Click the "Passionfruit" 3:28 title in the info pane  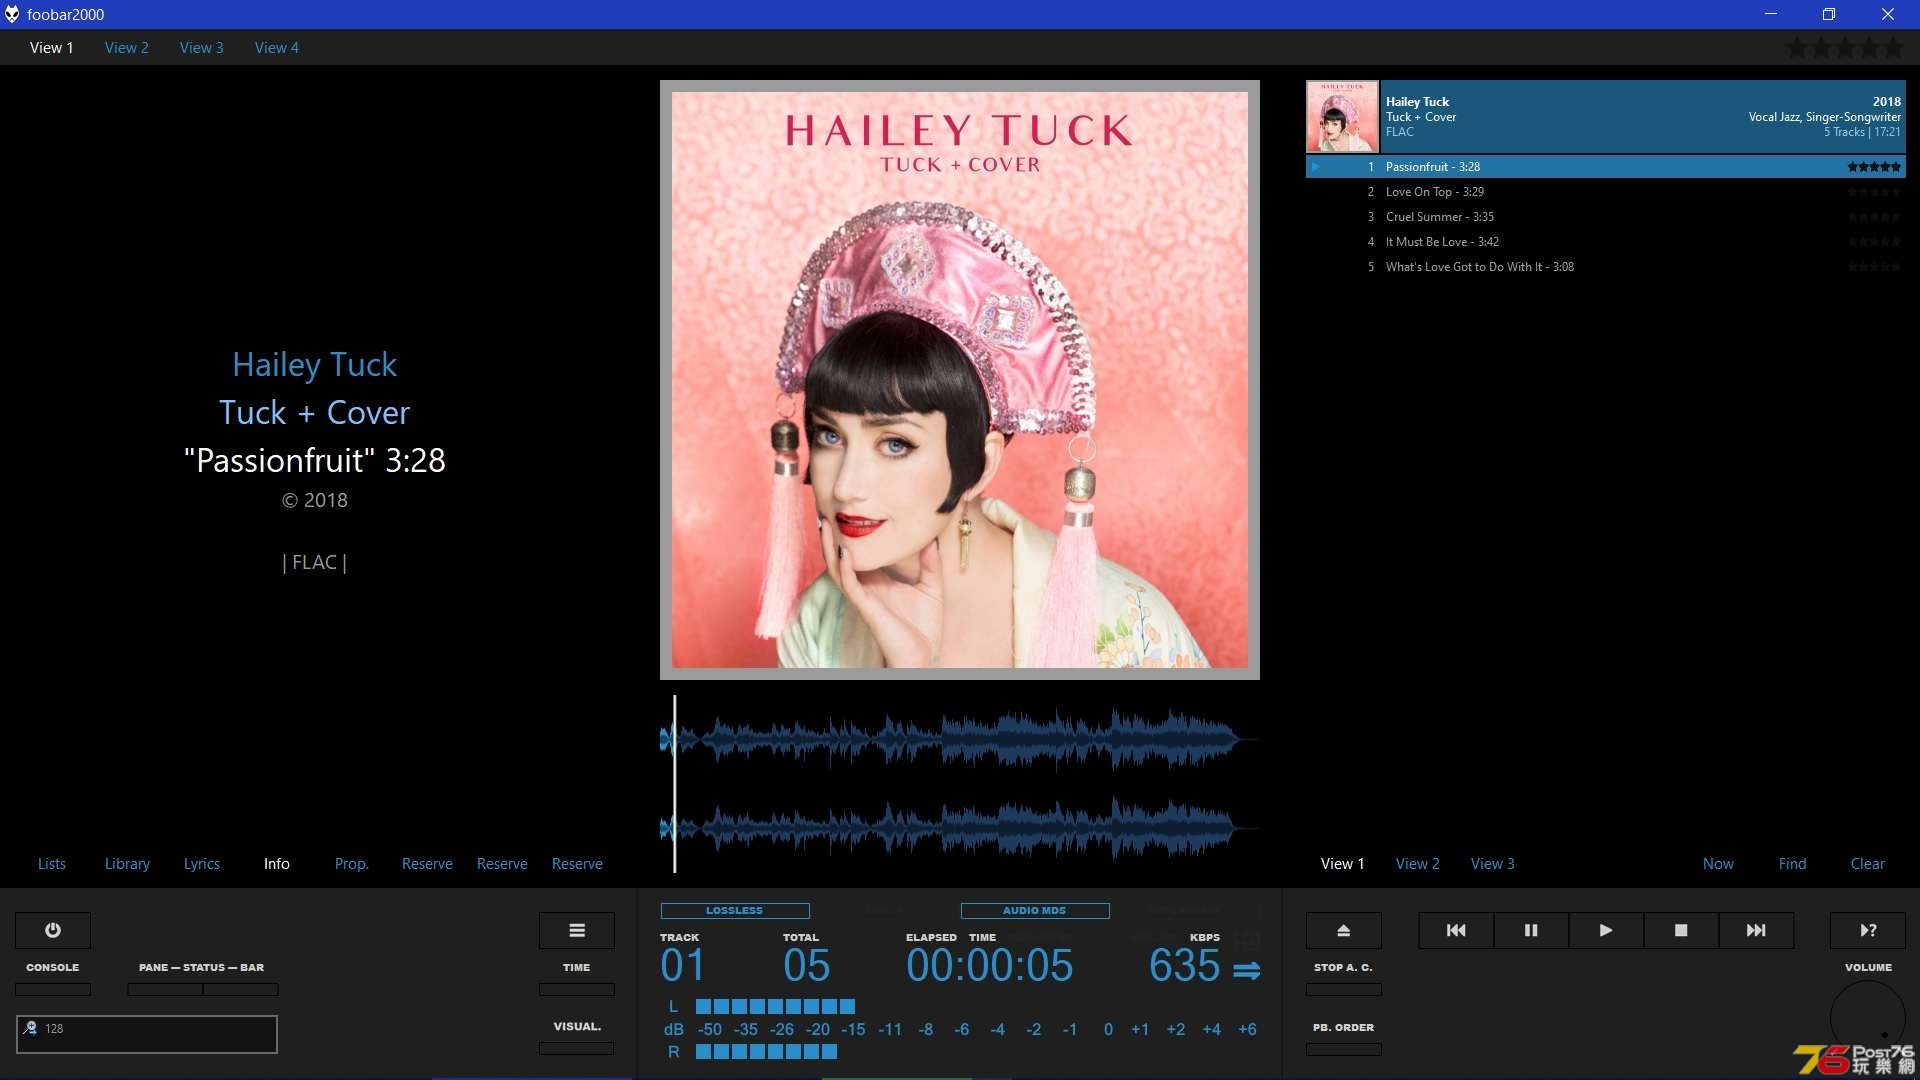pos(315,460)
